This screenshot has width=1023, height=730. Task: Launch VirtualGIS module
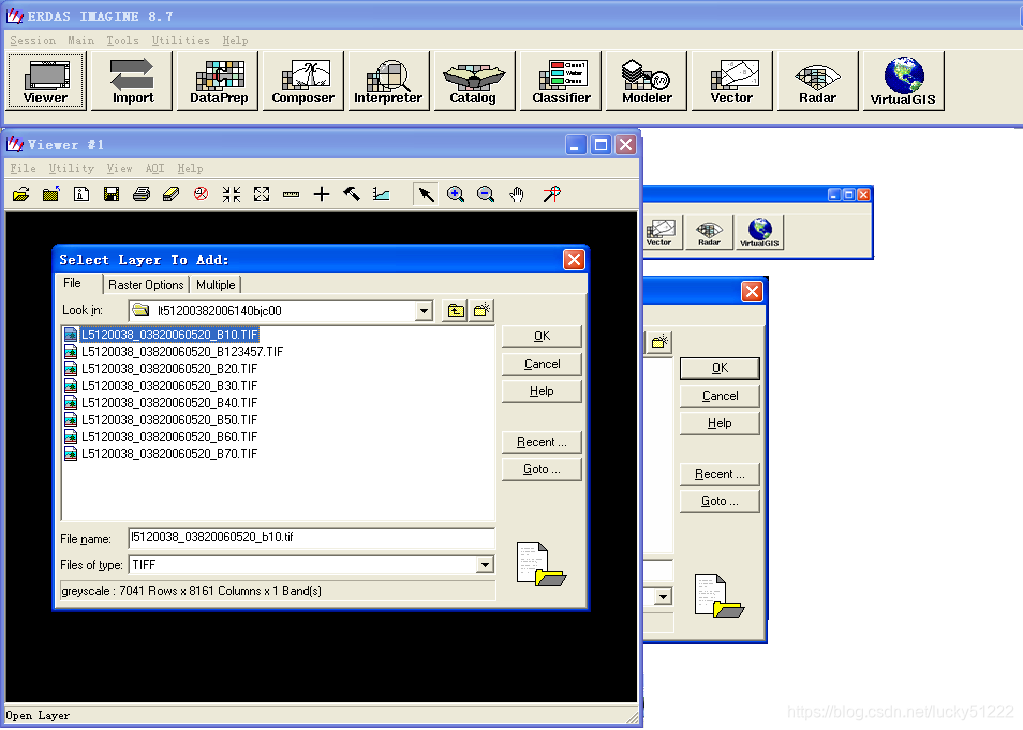904,82
